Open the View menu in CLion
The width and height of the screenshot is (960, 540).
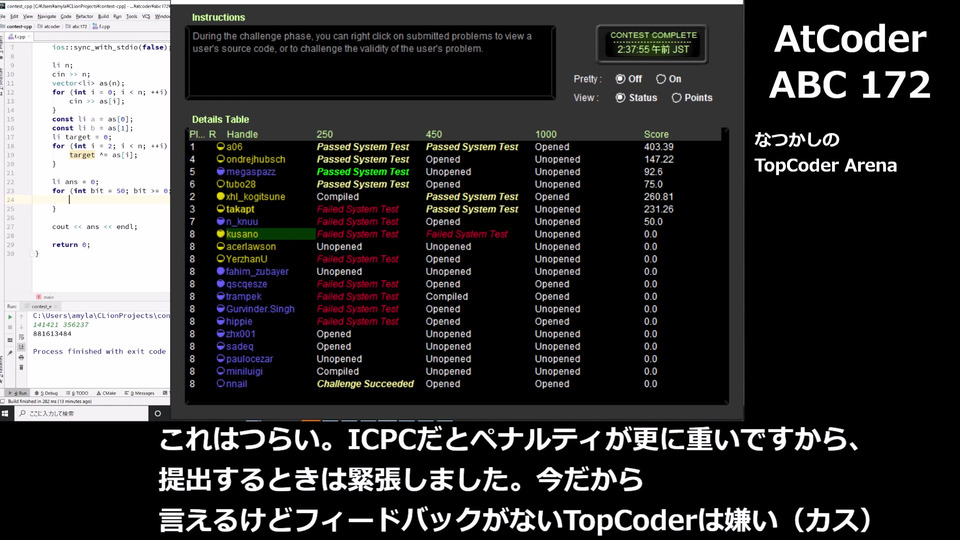[x=28, y=17]
